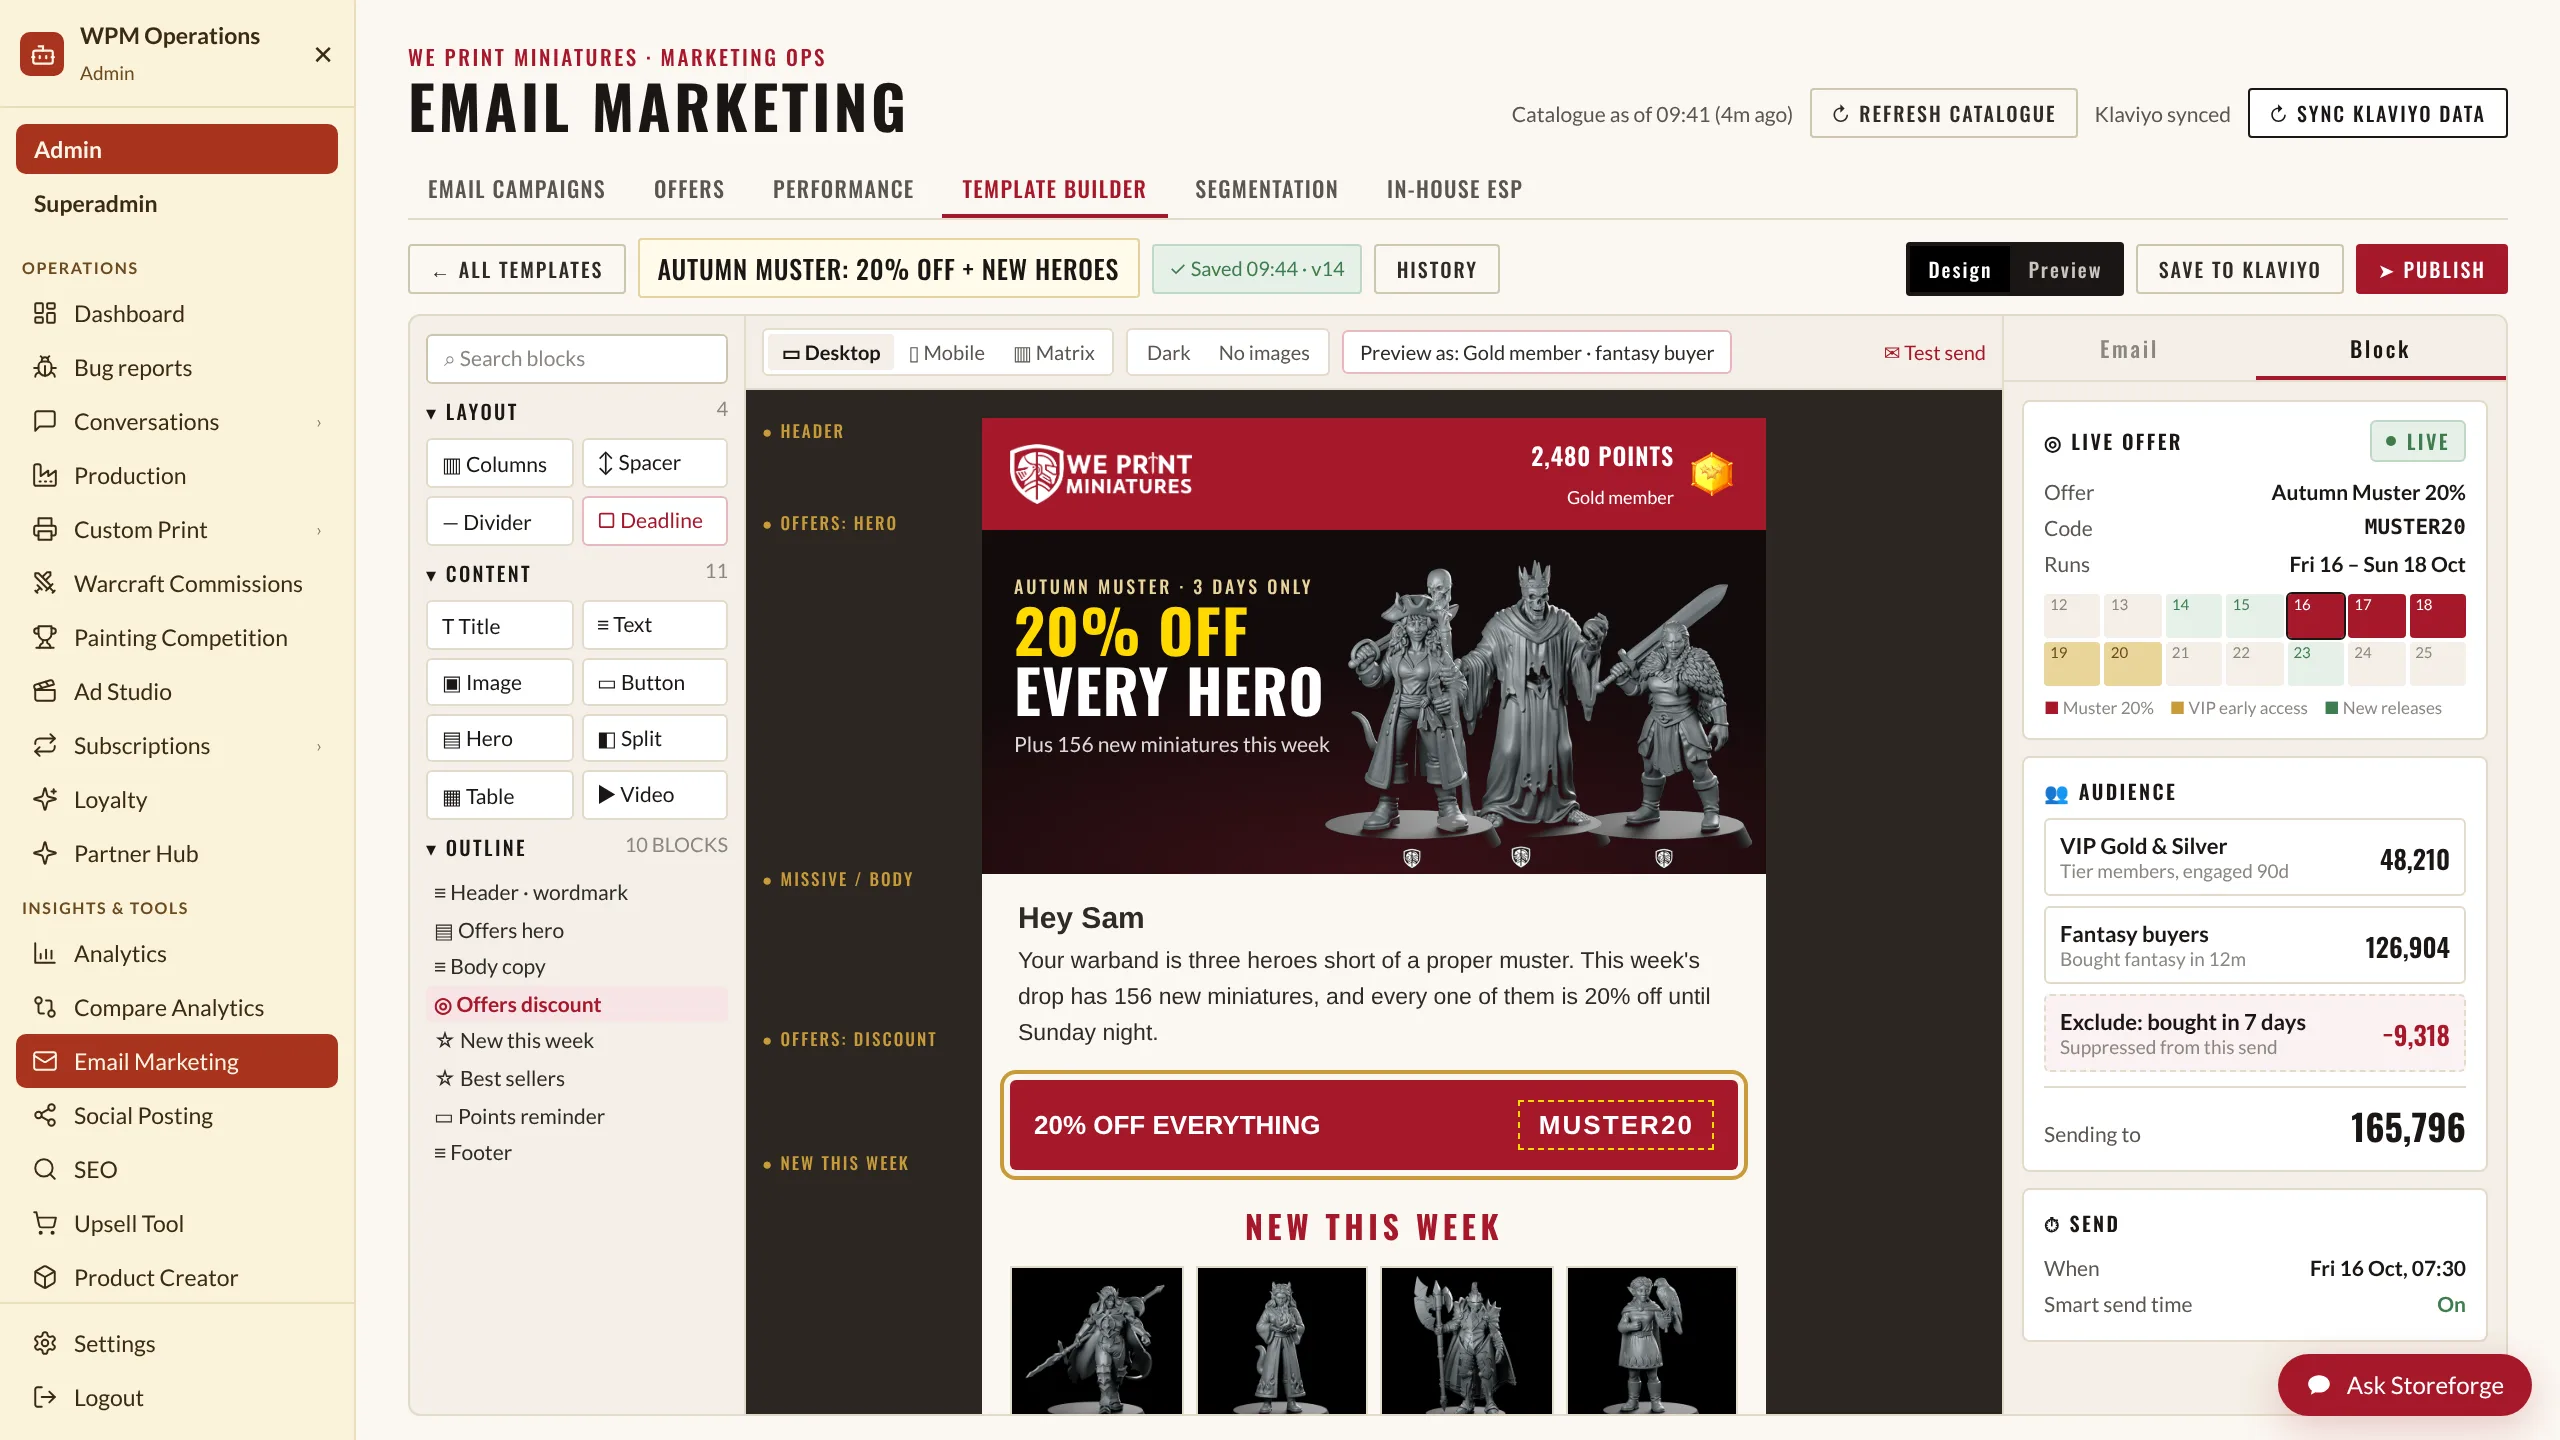Image resolution: width=2560 pixels, height=1440 pixels.
Task: Click the WPM Operations robot logo
Action: (42, 54)
